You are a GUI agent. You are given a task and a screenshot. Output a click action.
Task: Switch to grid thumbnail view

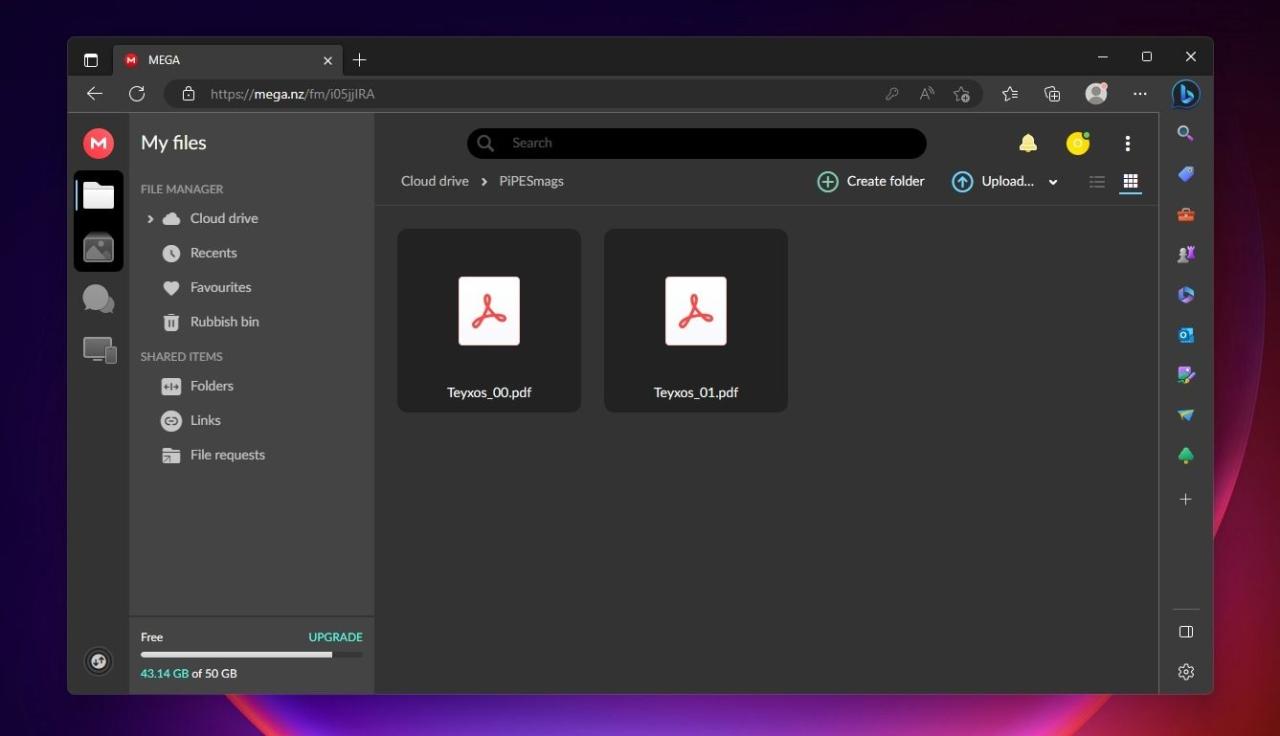(x=1131, y=181)
